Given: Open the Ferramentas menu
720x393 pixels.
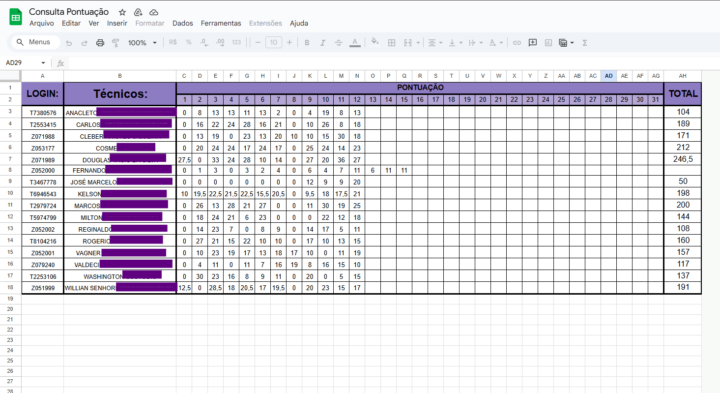Looking at the screenshot, I should pyautogui.click(x=221, y=23).
